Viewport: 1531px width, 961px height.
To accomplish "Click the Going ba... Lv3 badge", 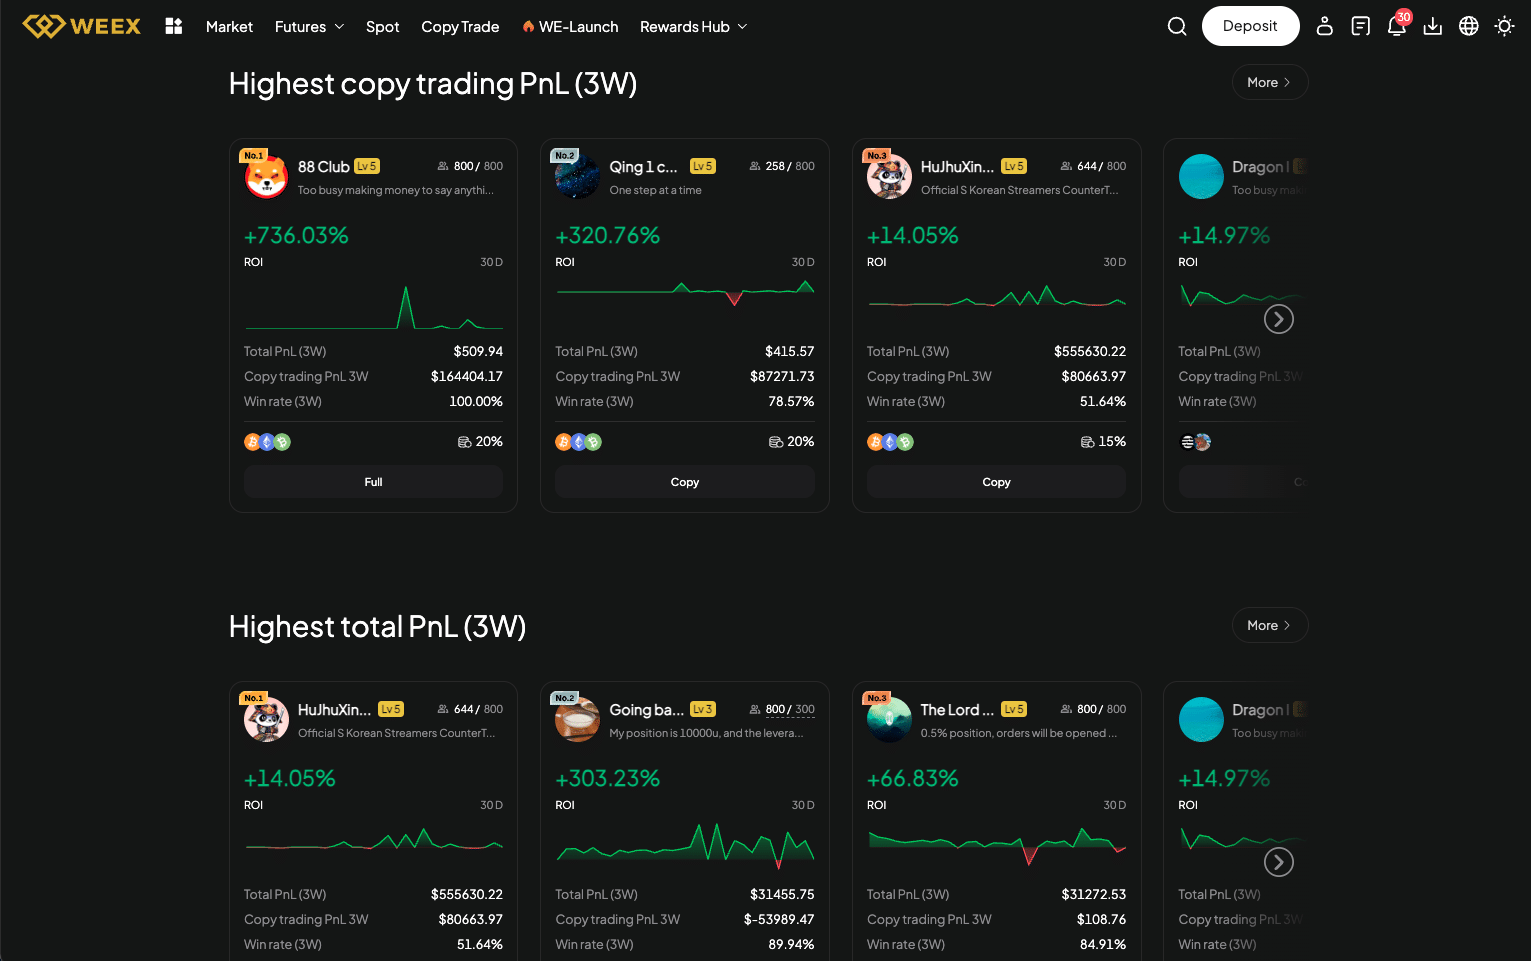I will pyautogui.click(x=703, y=710).
